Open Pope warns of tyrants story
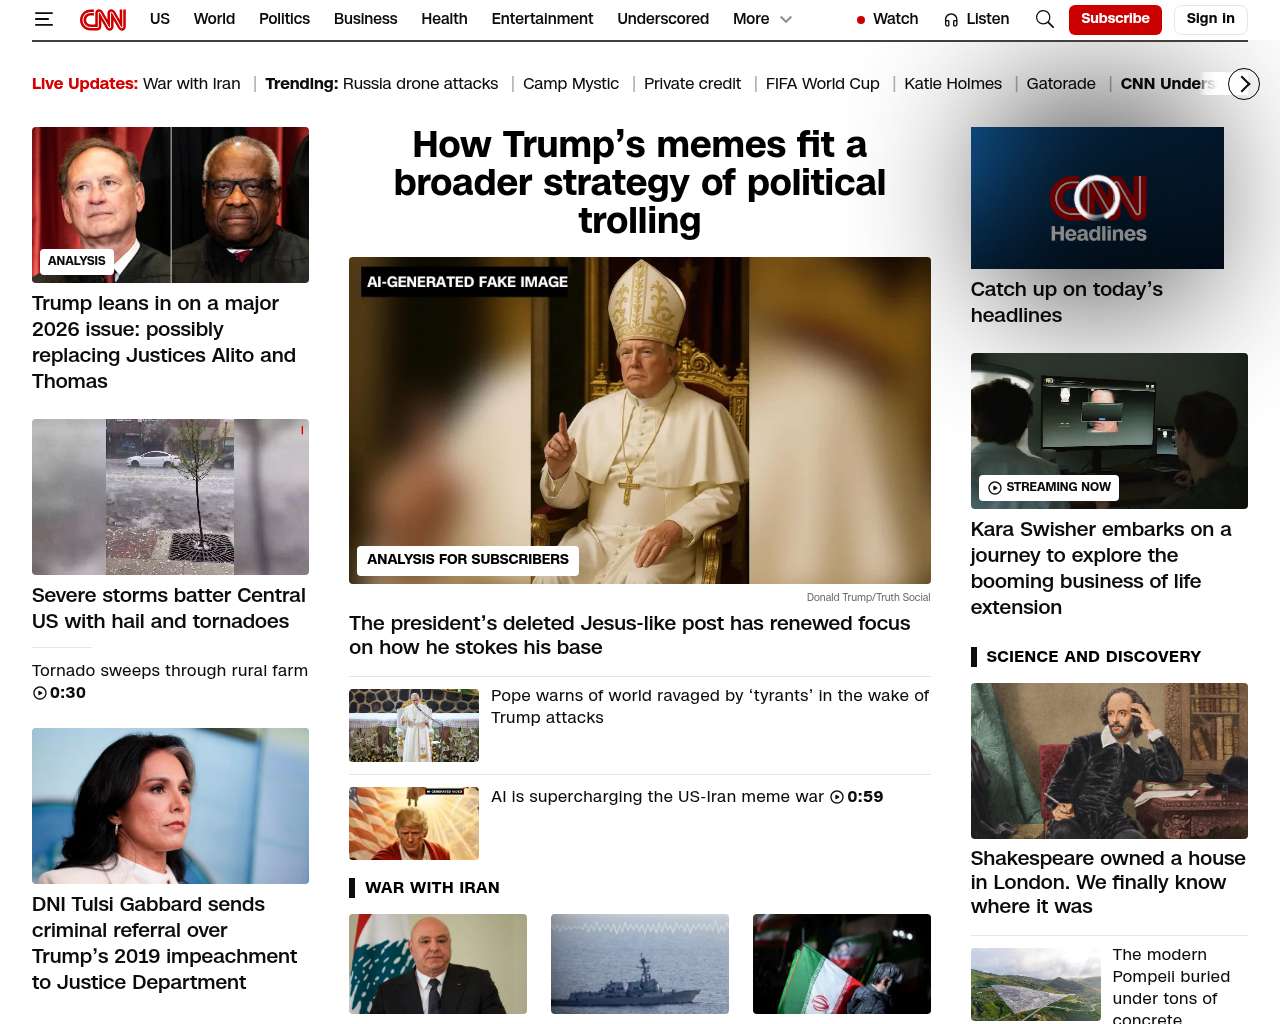Screen dimensions: 1280x1024 [710, 706]
